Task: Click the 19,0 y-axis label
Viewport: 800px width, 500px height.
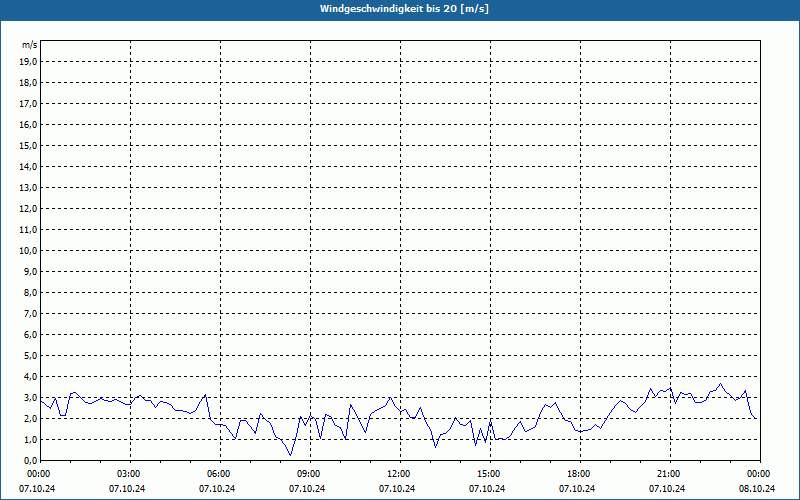Action: coord(28,62)
